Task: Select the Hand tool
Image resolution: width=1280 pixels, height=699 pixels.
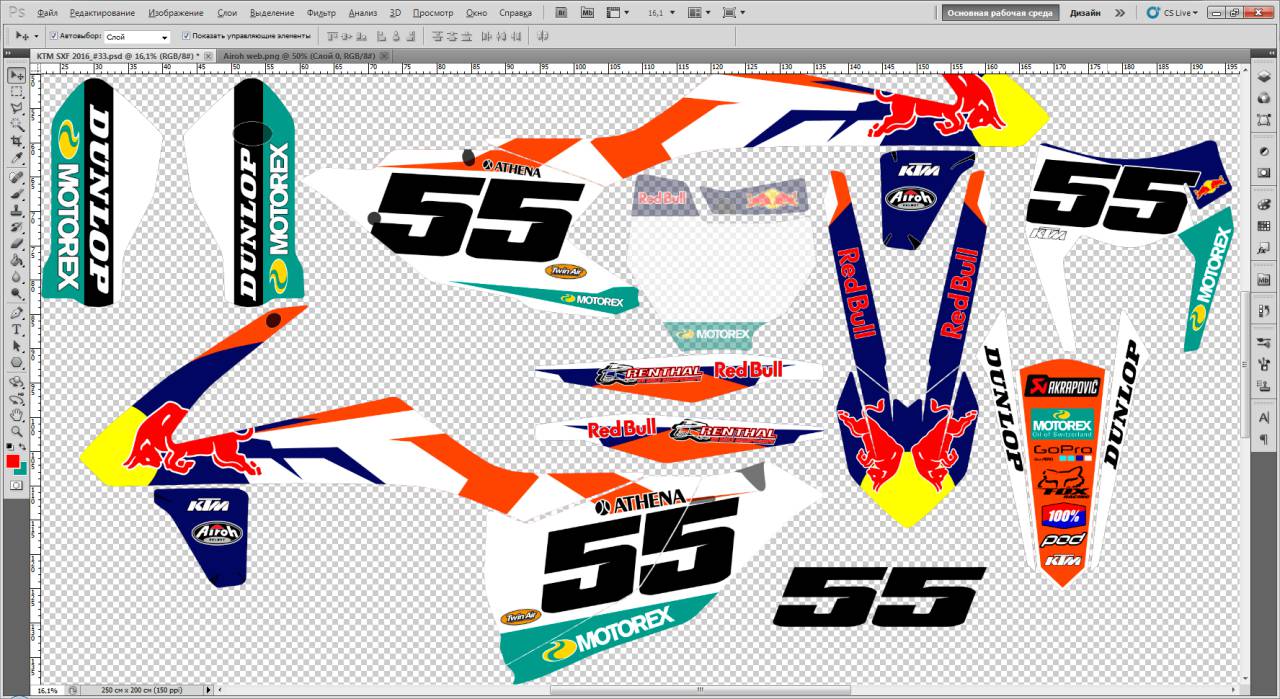Action: click(x=17, y=414)
